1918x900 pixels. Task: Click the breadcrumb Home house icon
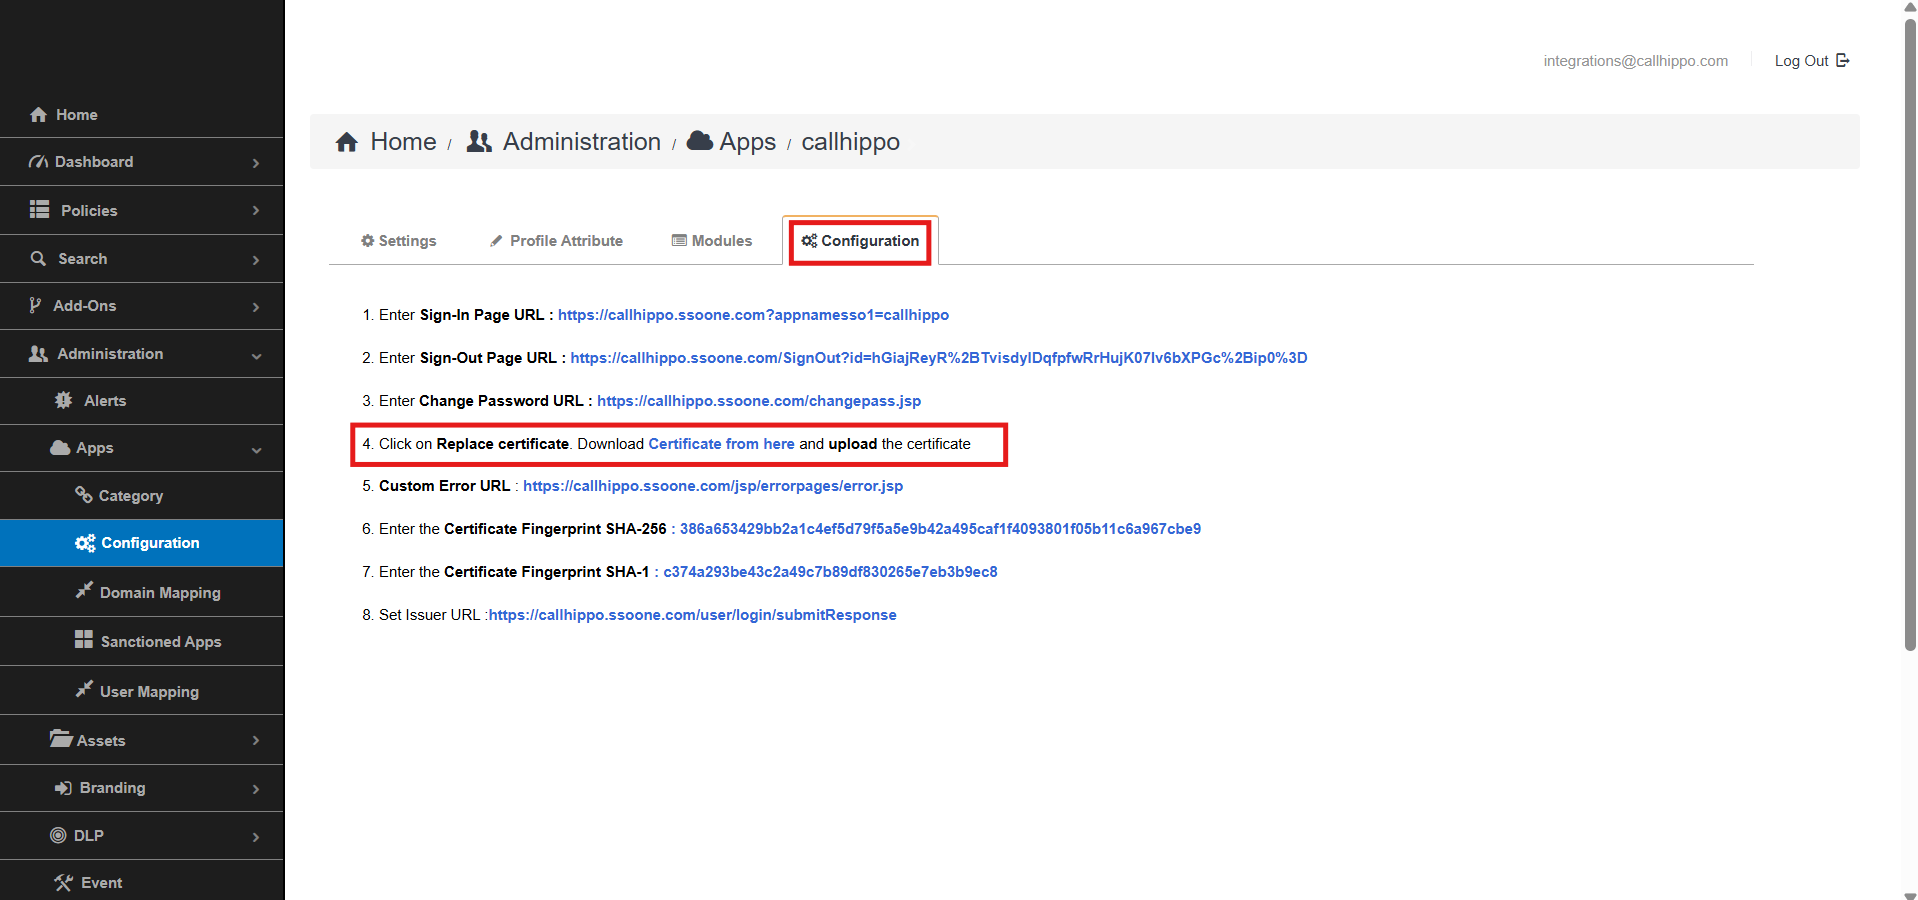click(347, 142)
